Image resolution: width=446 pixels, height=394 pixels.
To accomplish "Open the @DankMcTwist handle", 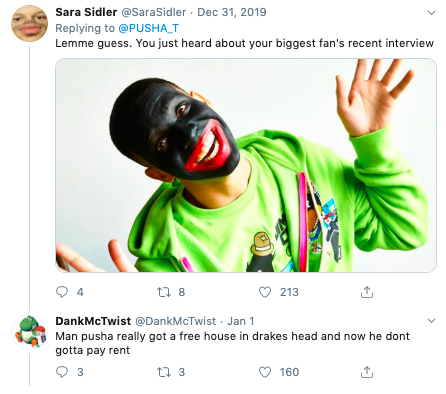I will tap(175, 321).
